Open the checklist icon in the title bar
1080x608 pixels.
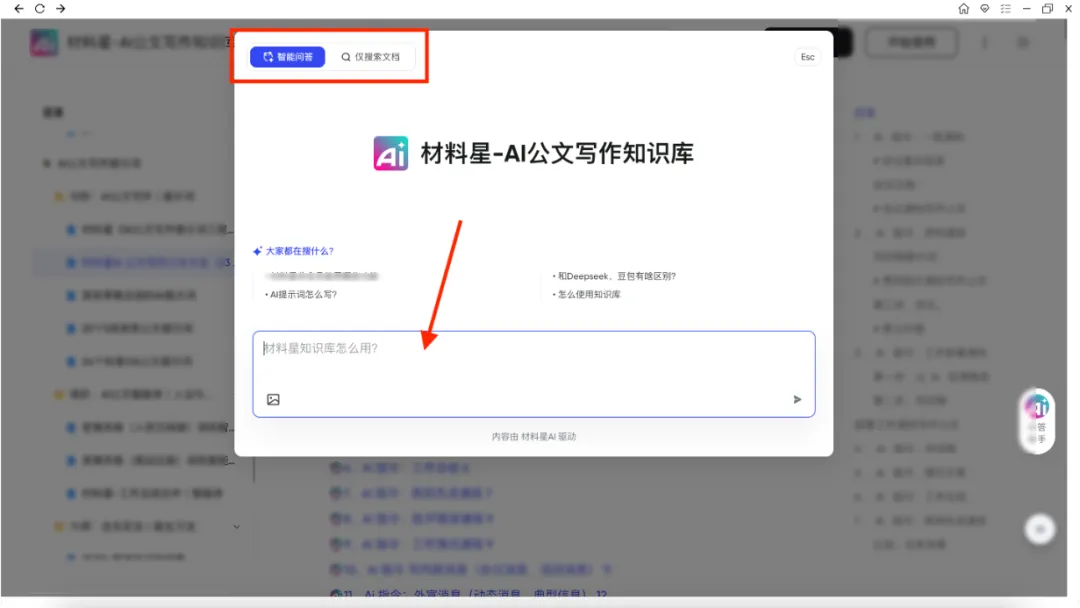point(1006,8)
